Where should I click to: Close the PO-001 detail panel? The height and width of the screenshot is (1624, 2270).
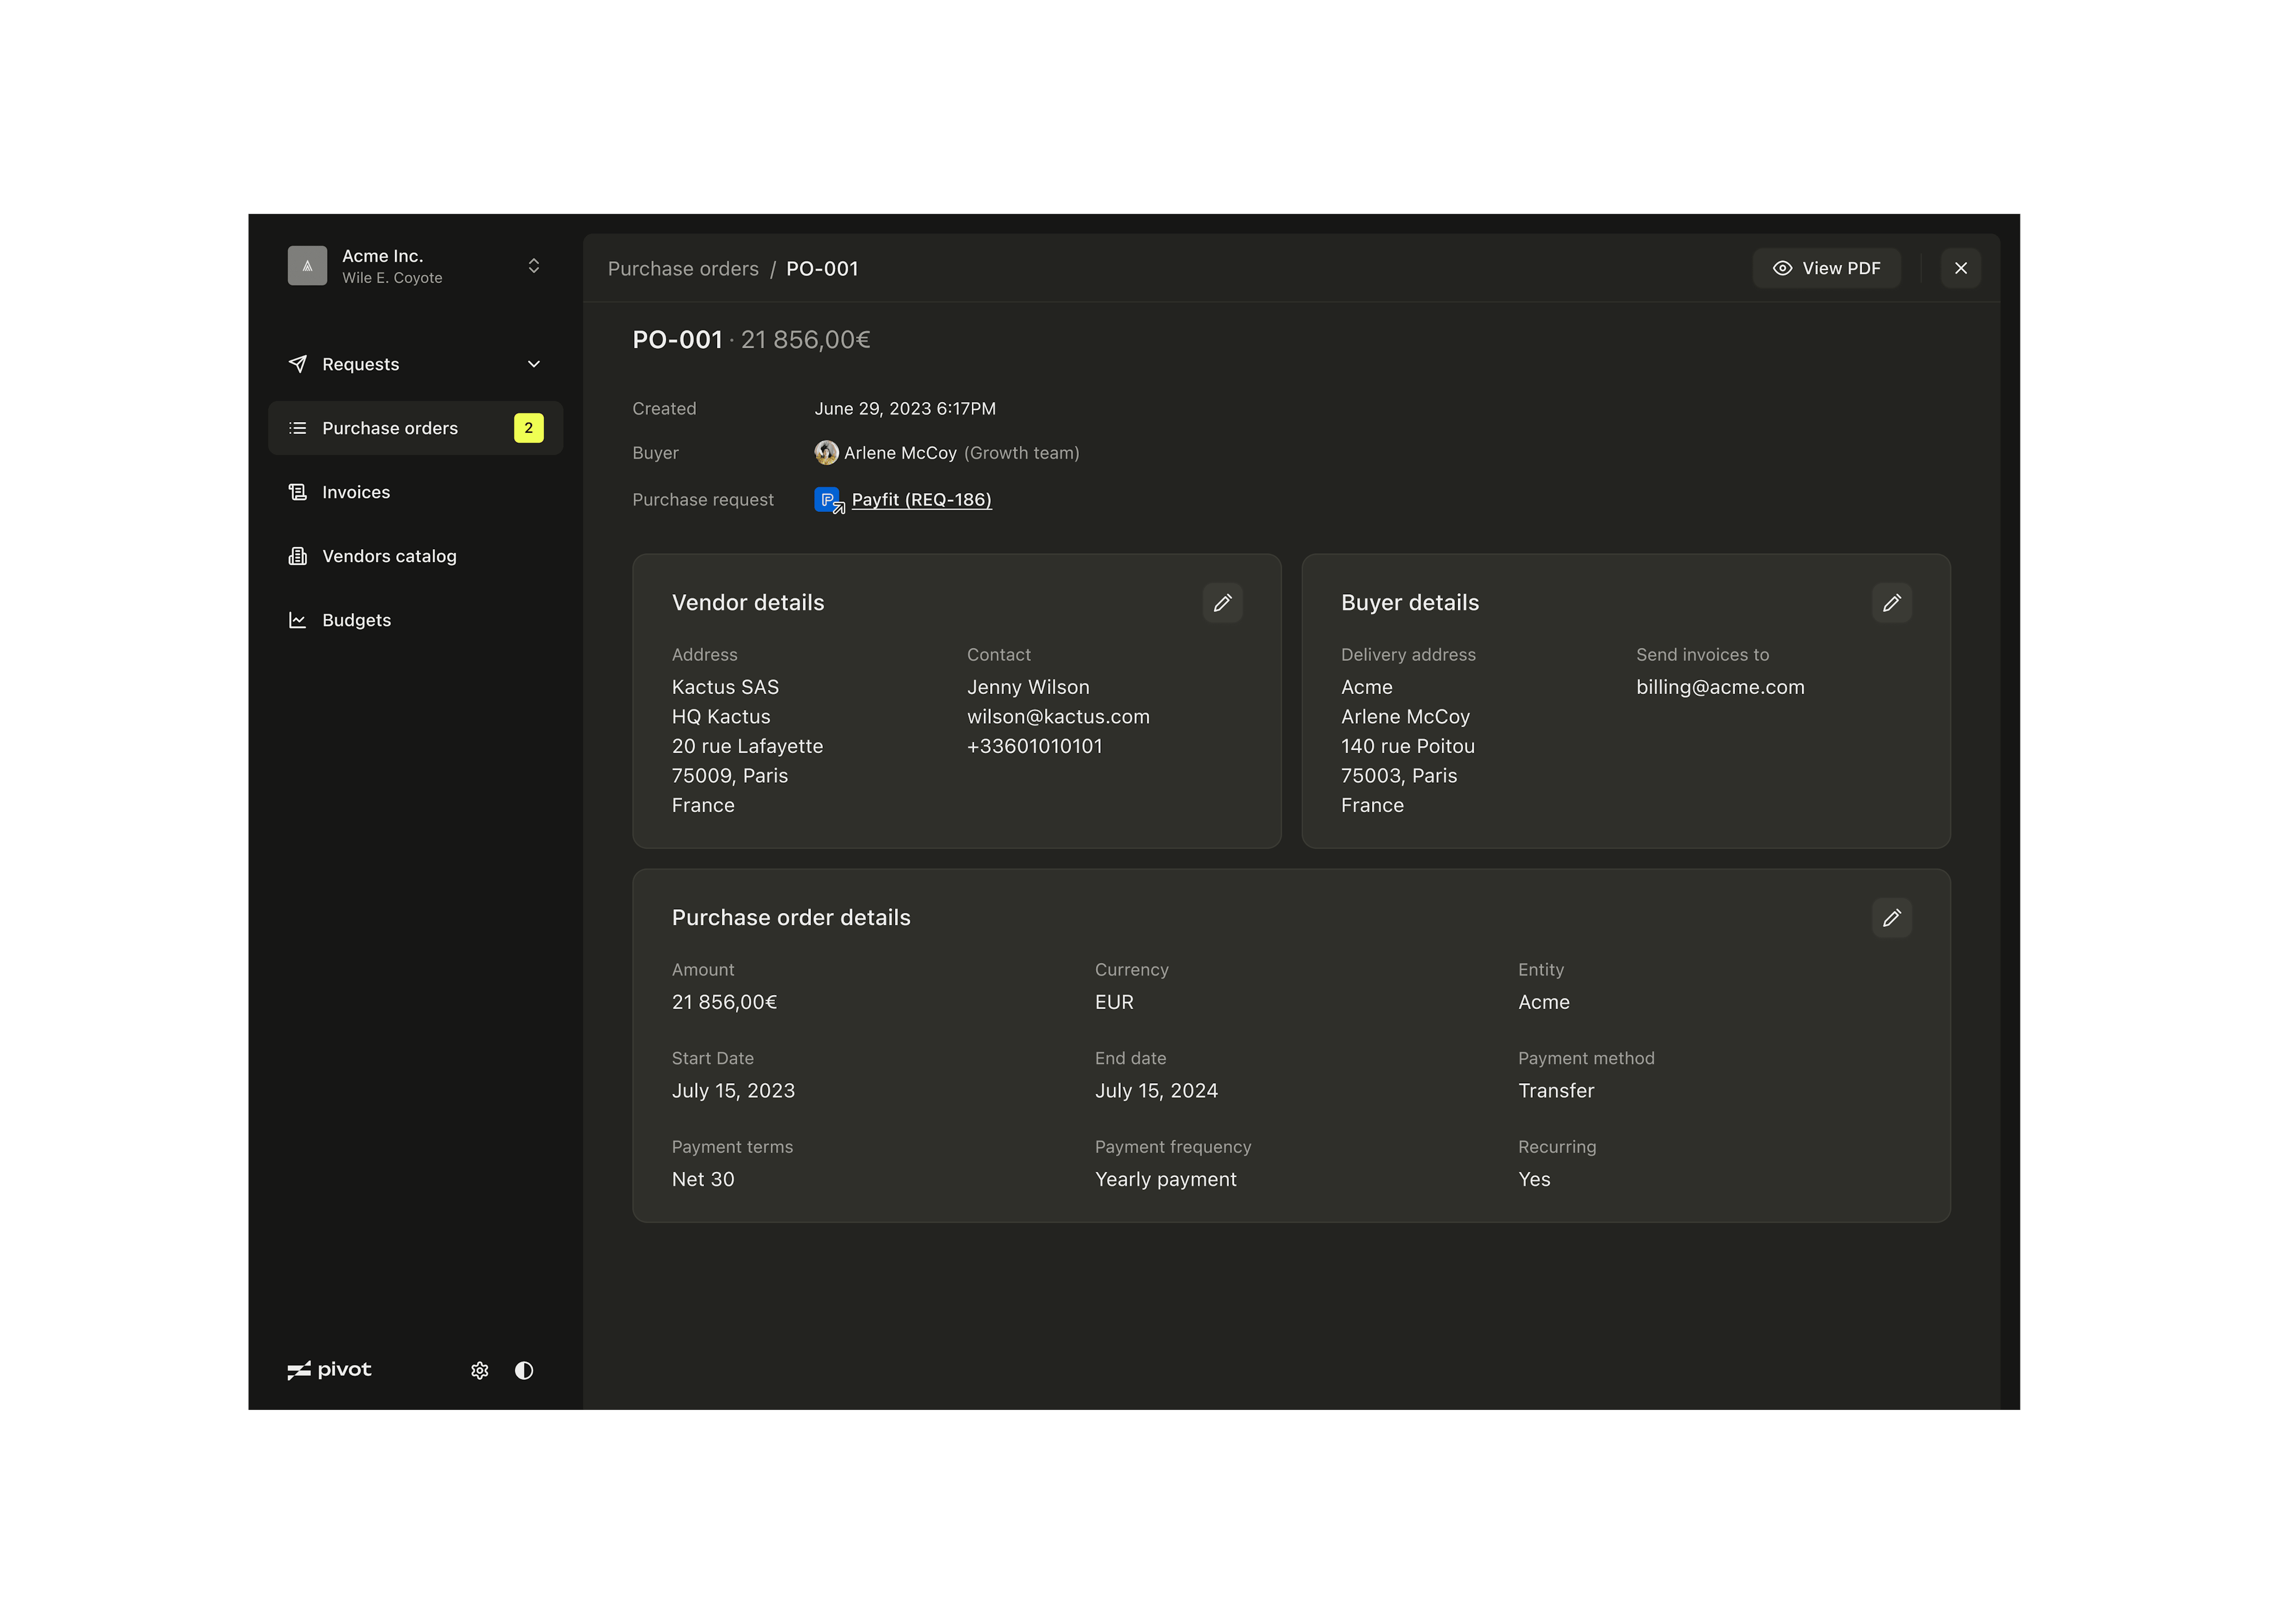click(1960, 268)
